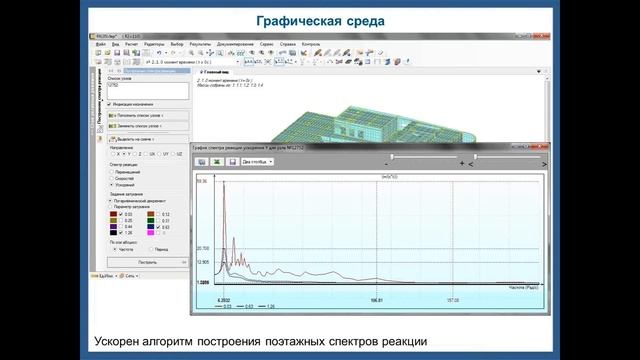Viewport: 640px width, 360px height.
Task: Expand the undo history arrow
Action: click(166, 53)
